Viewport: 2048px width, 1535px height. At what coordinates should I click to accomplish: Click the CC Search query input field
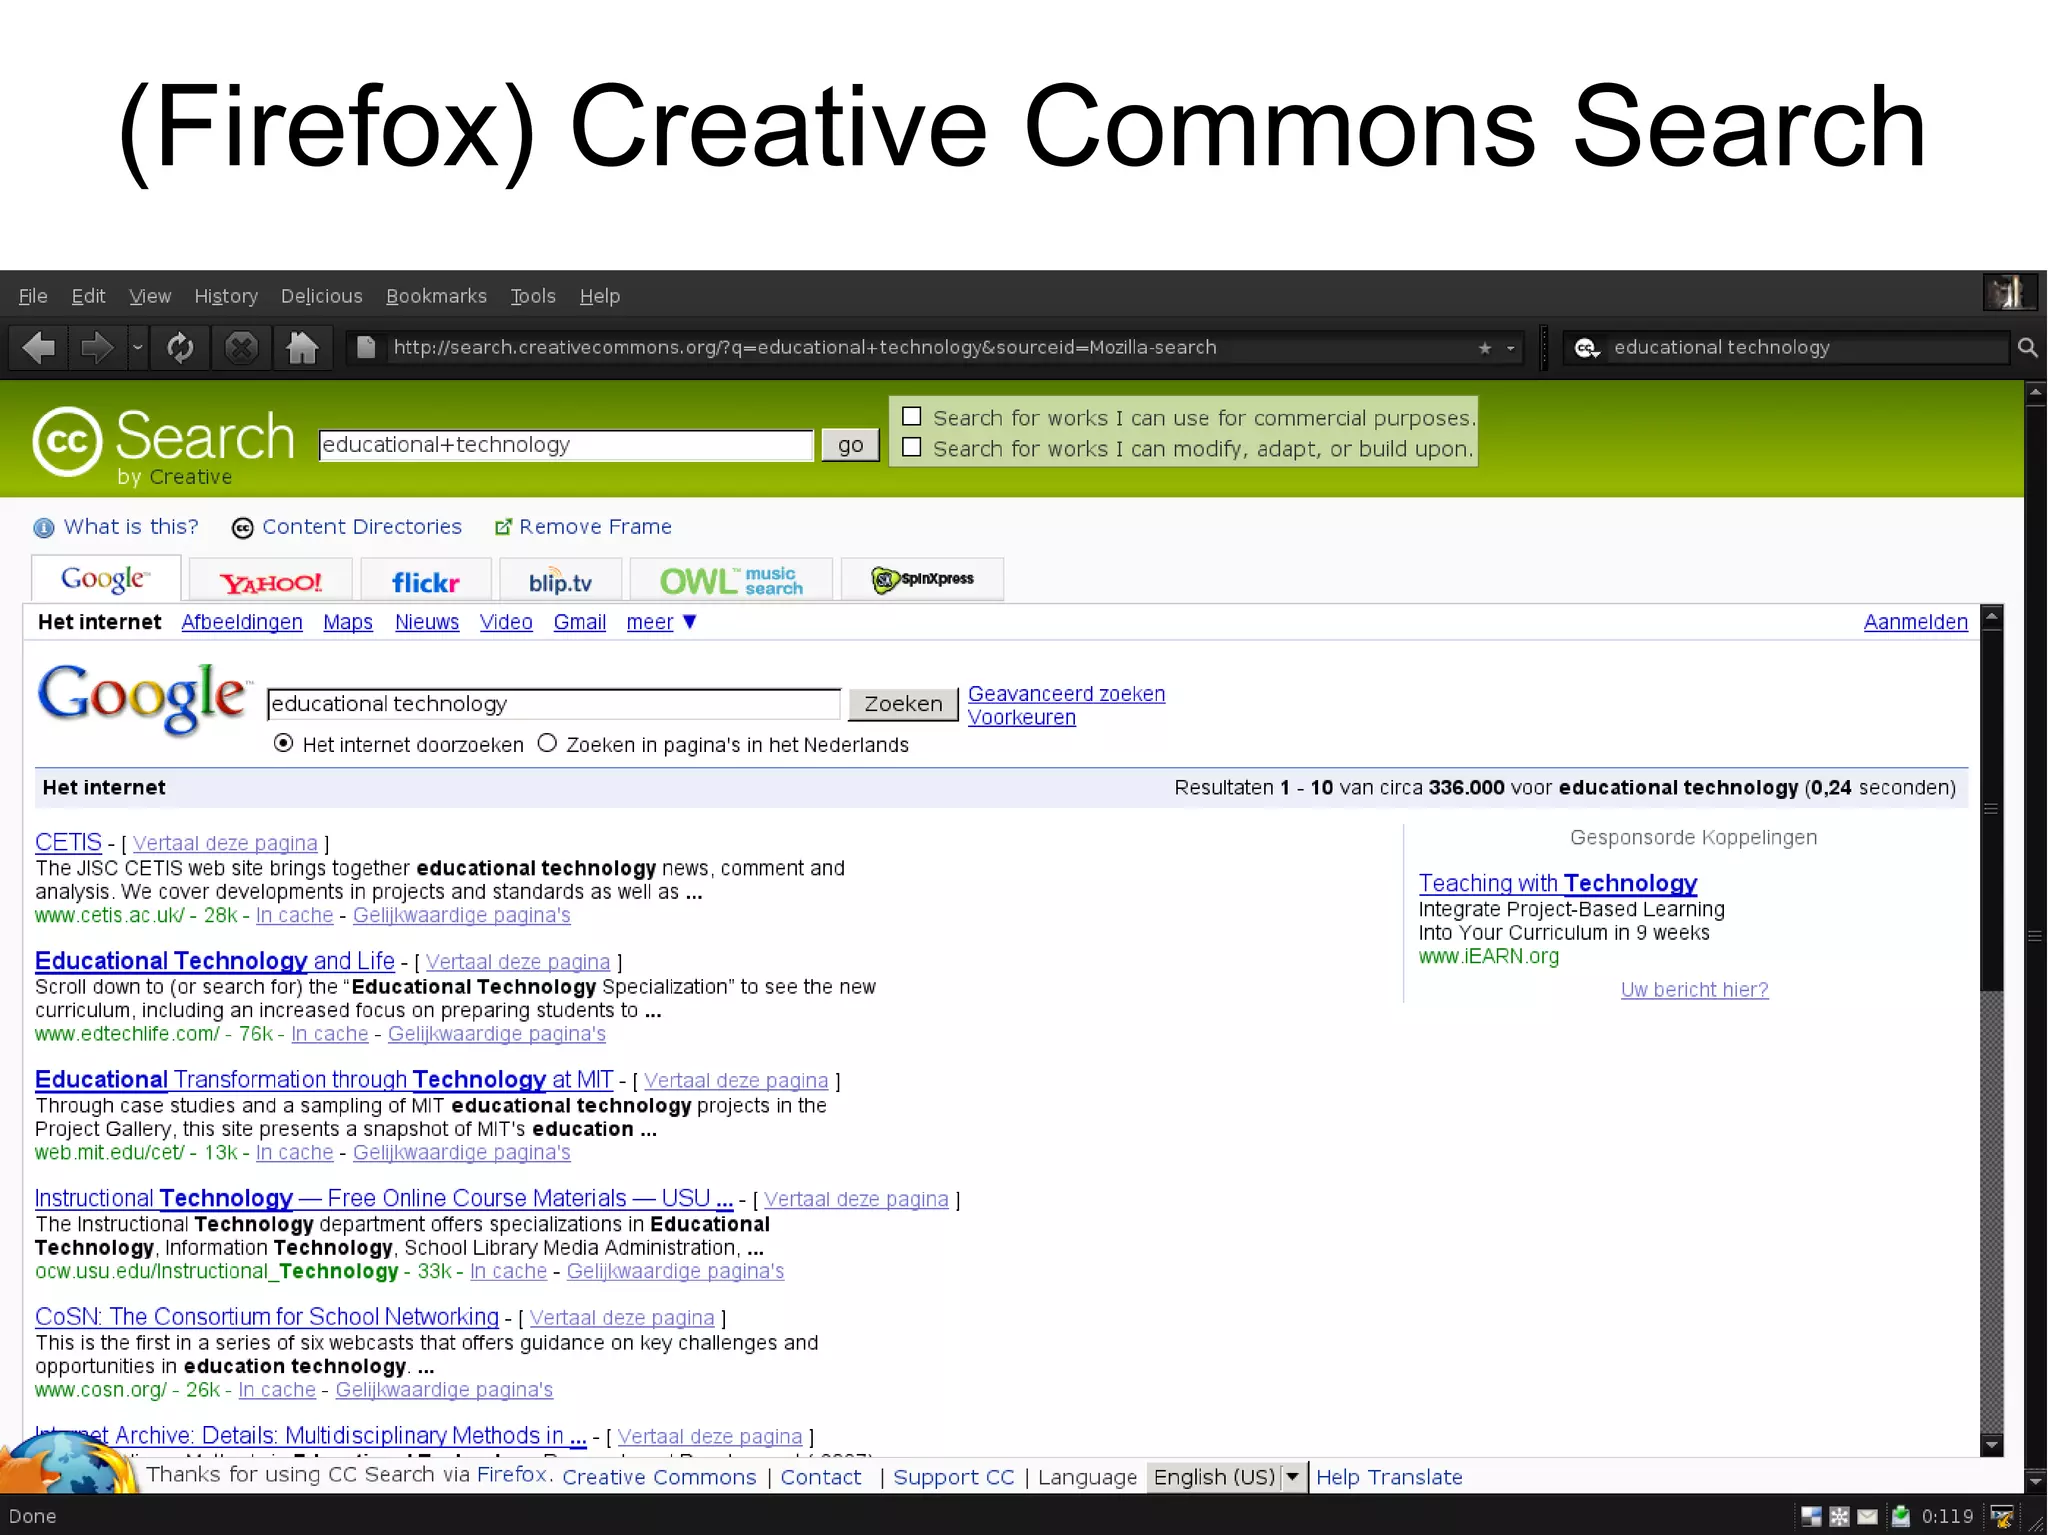coord(566,445)
